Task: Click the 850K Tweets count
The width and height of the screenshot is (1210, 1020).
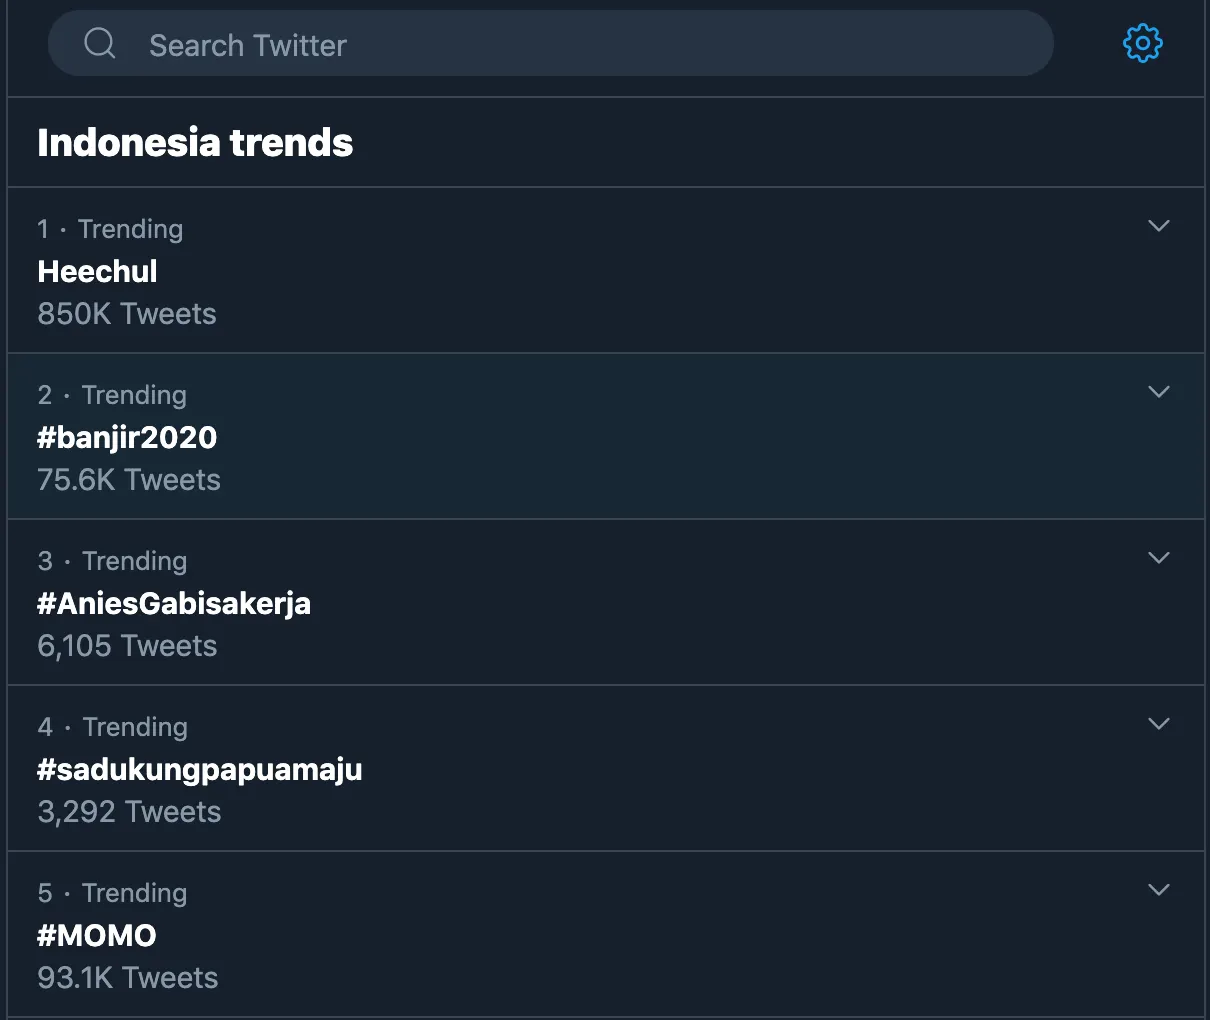Action: 127,314
